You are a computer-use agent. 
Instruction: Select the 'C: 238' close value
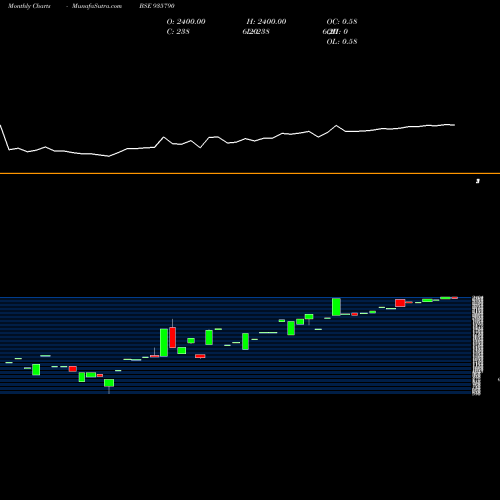(x=178, y=32)
